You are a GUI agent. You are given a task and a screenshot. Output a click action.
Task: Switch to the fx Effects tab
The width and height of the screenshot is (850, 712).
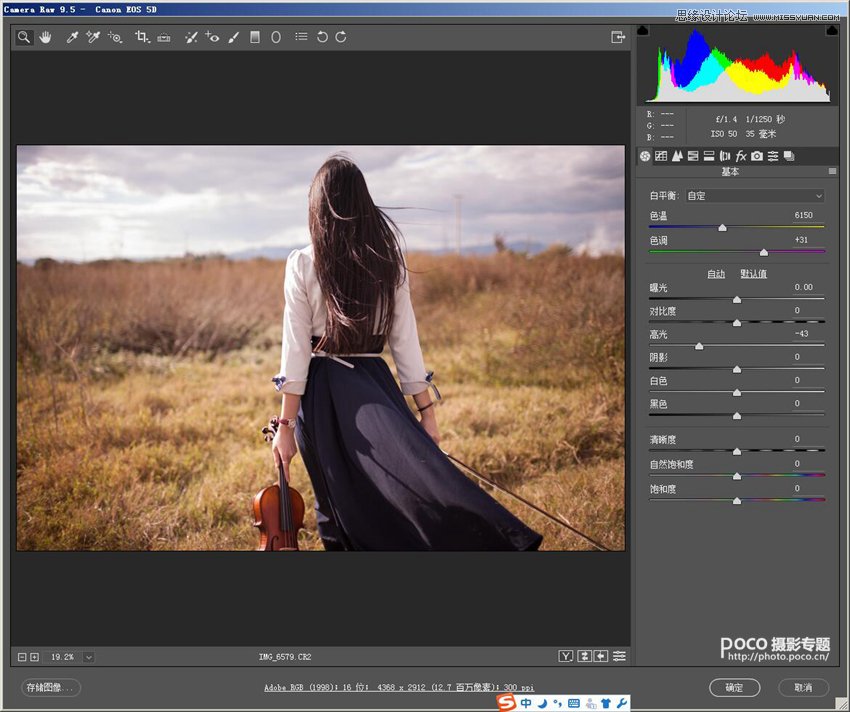click(x=741, y=156)
